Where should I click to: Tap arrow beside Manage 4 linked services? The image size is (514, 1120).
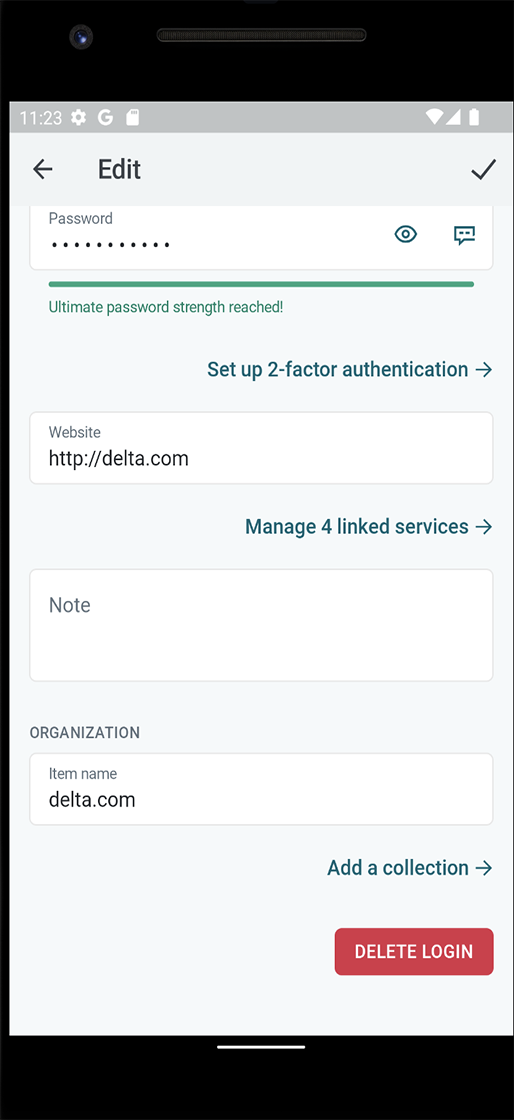484,527
